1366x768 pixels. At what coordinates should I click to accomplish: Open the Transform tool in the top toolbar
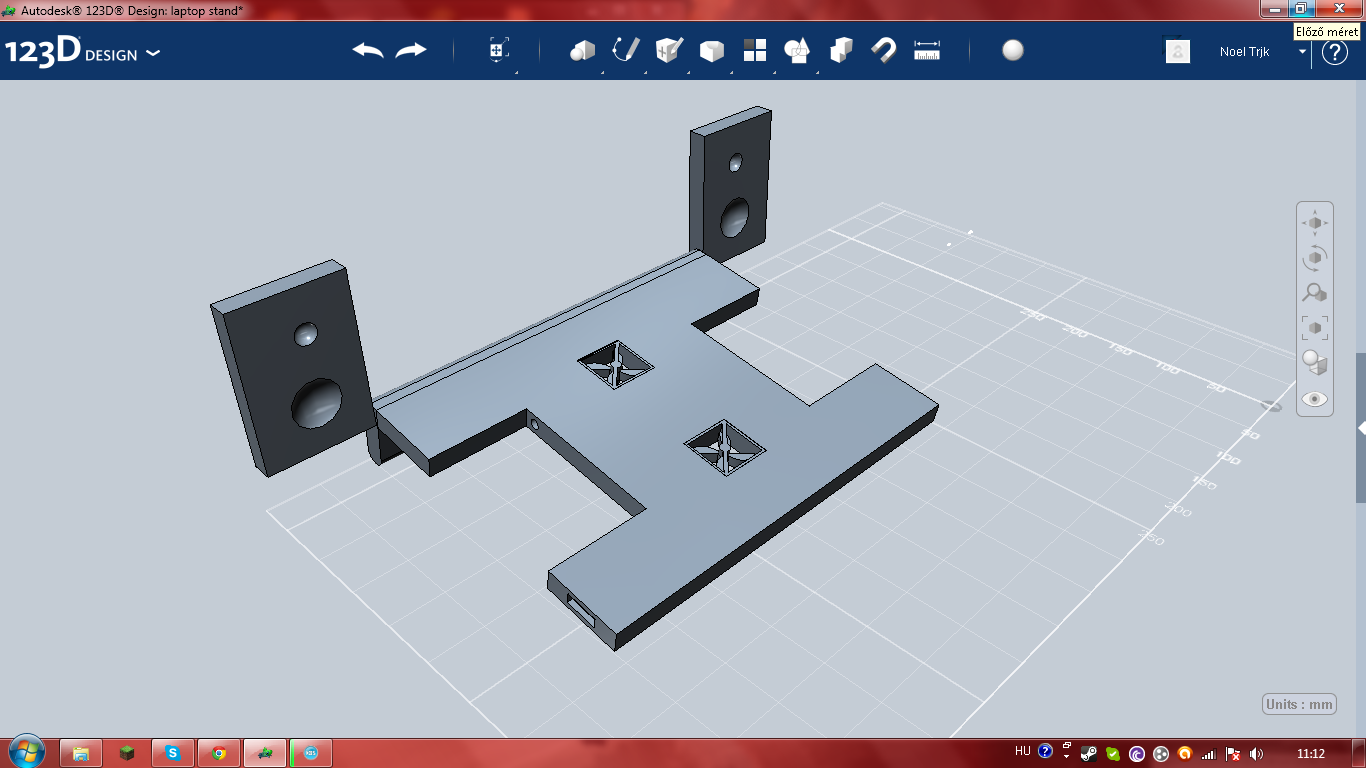click(499, 51)
